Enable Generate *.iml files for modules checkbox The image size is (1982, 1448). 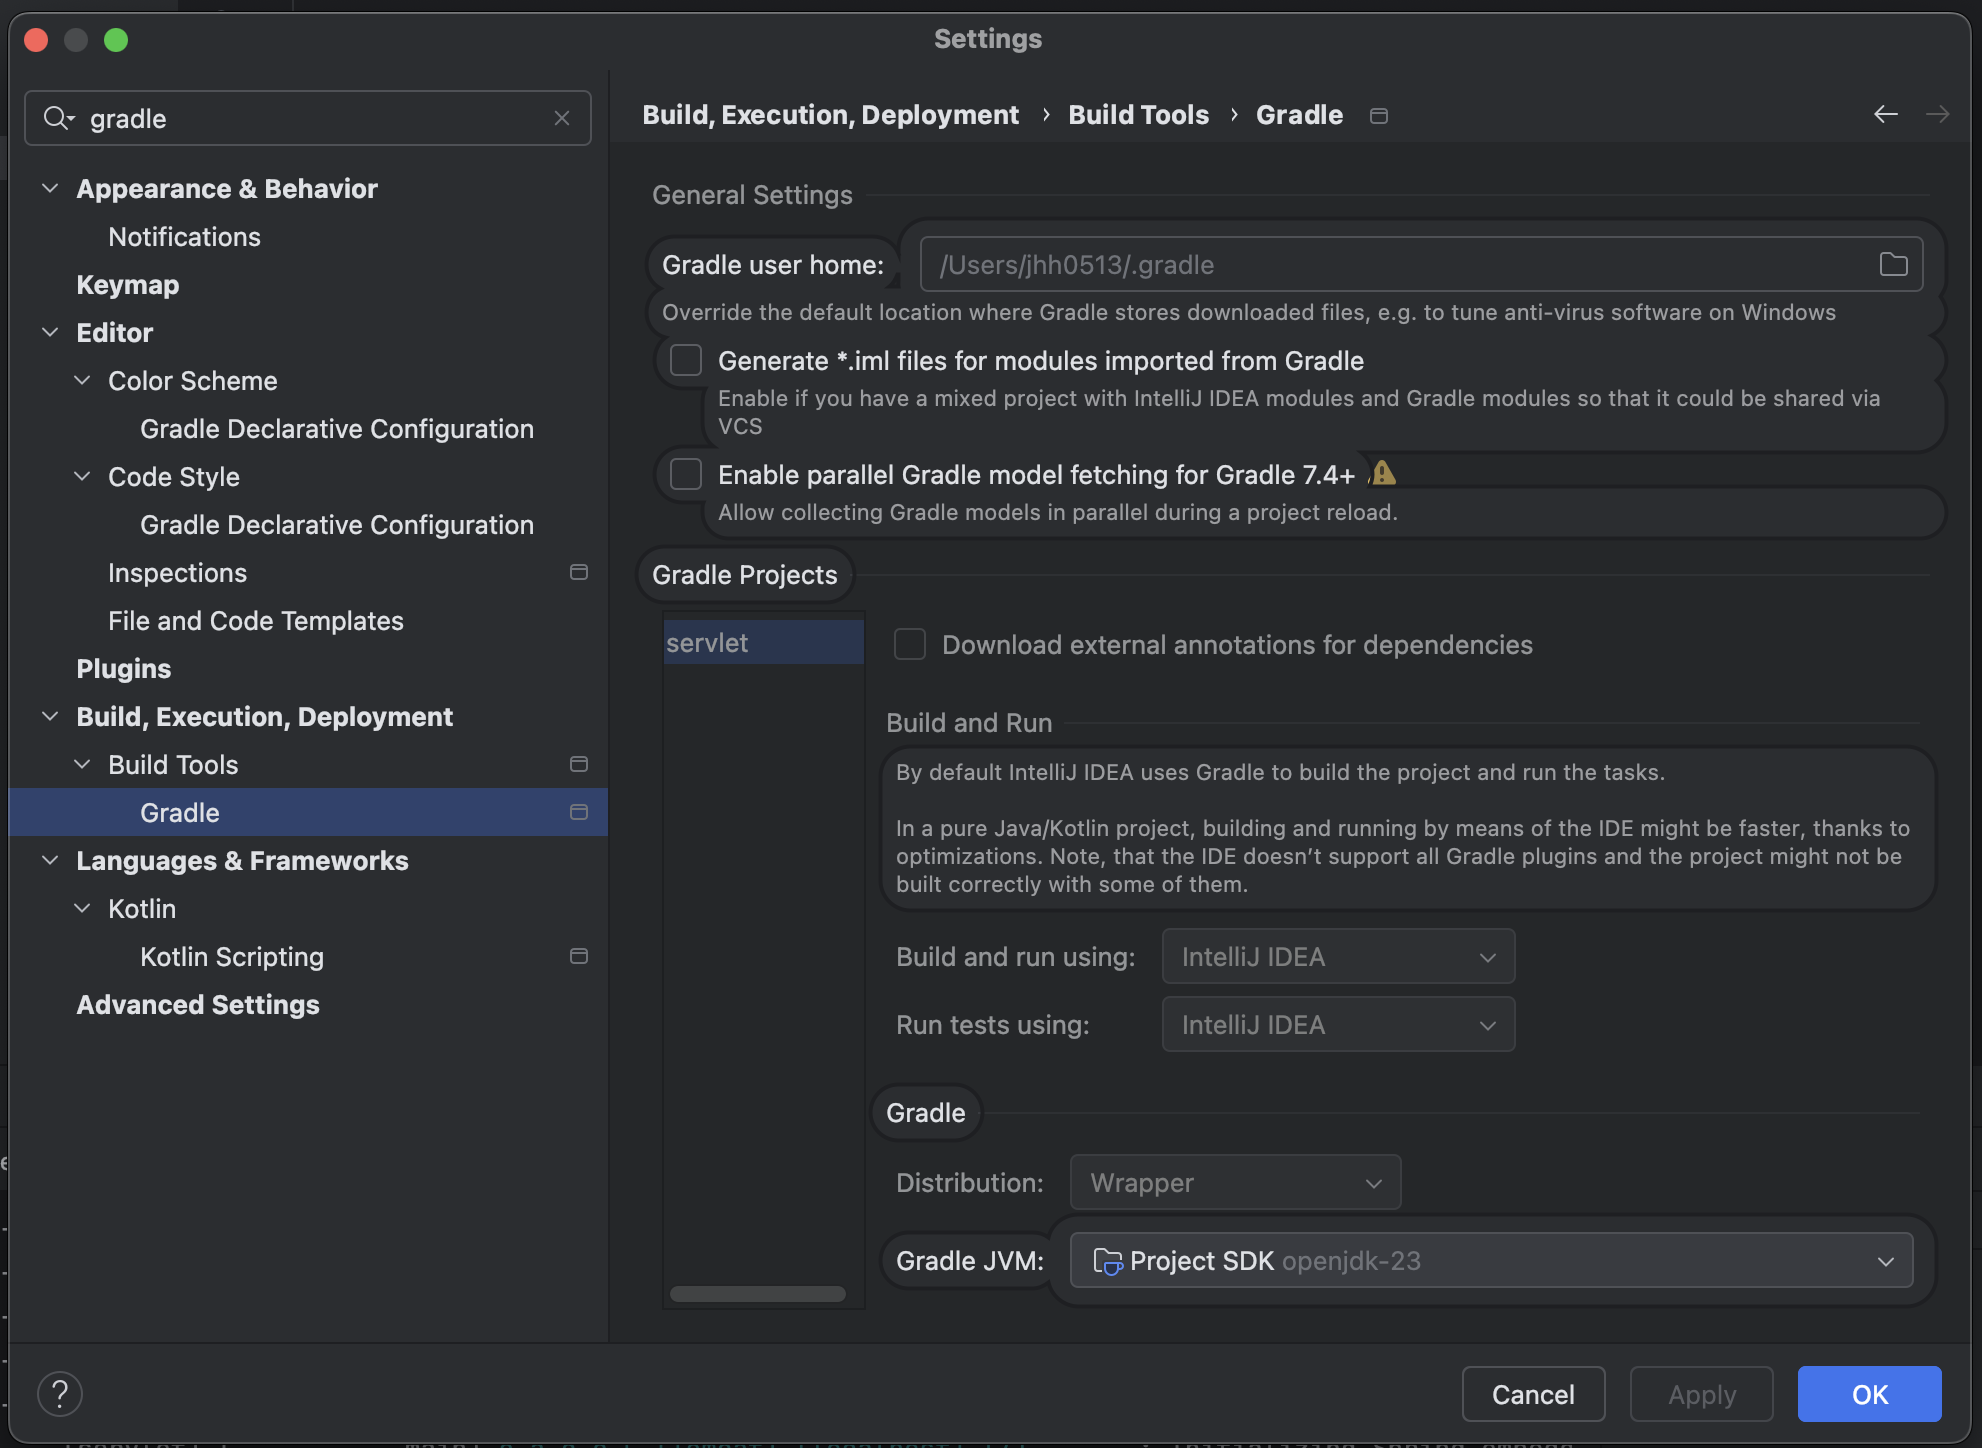coord(686,360)
